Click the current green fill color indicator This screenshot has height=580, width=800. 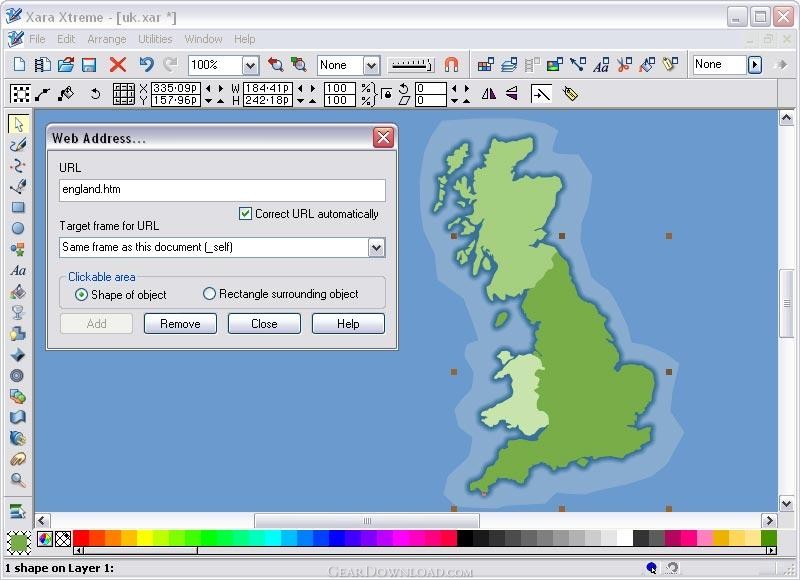pos(19,542)
